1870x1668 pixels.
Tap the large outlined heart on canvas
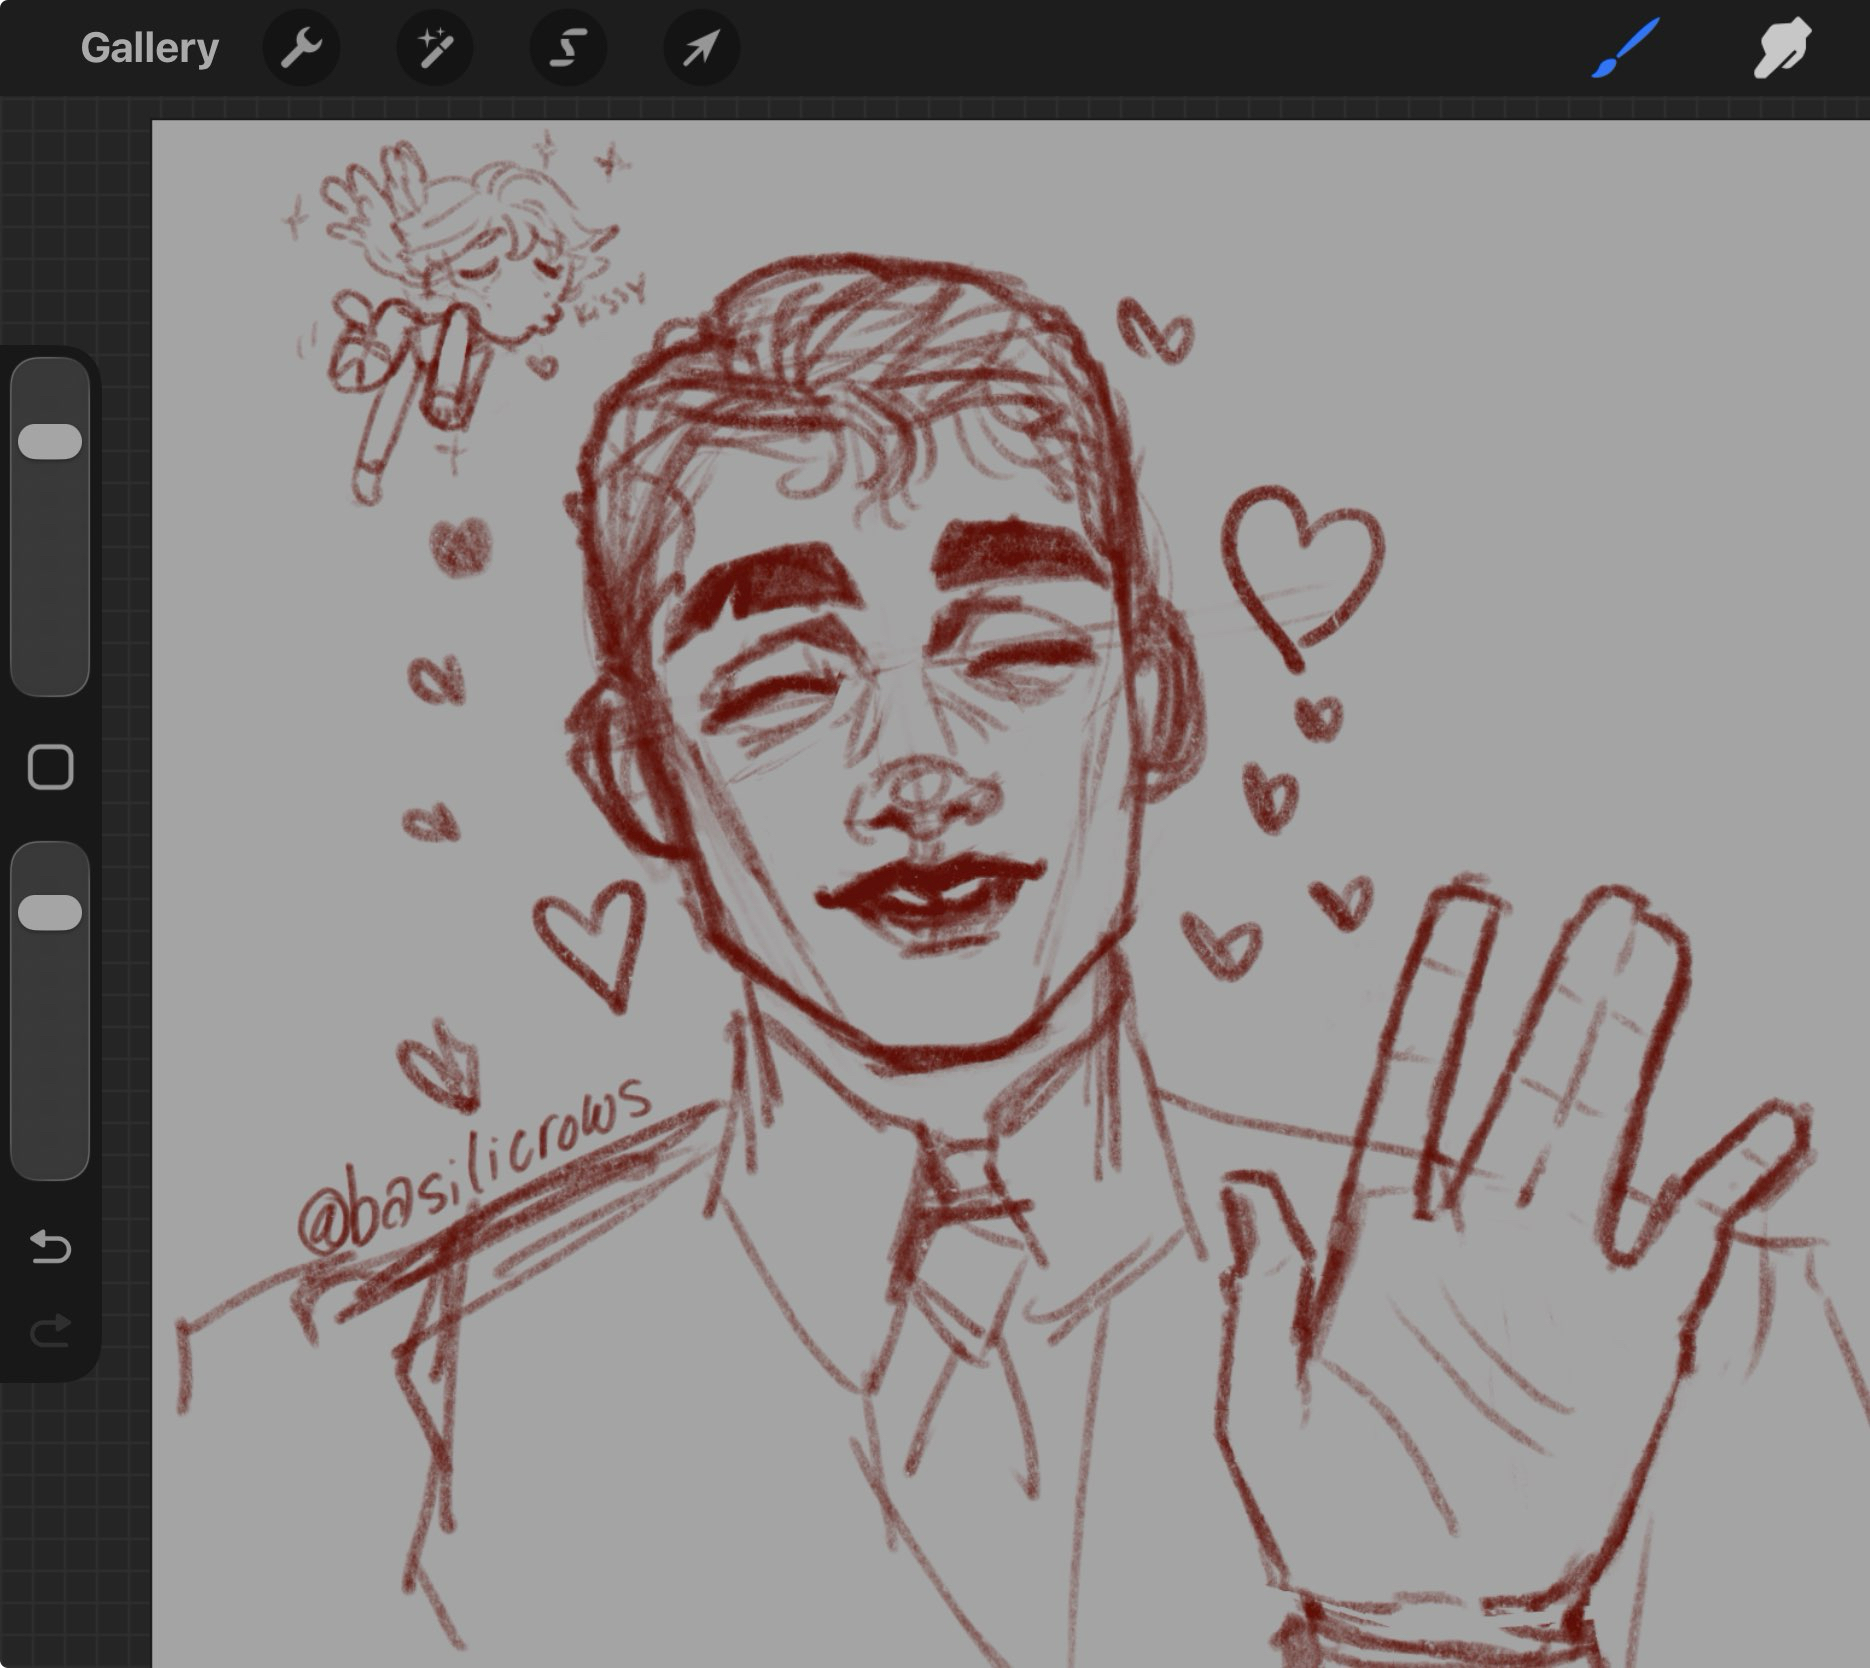click(1300, 565)
